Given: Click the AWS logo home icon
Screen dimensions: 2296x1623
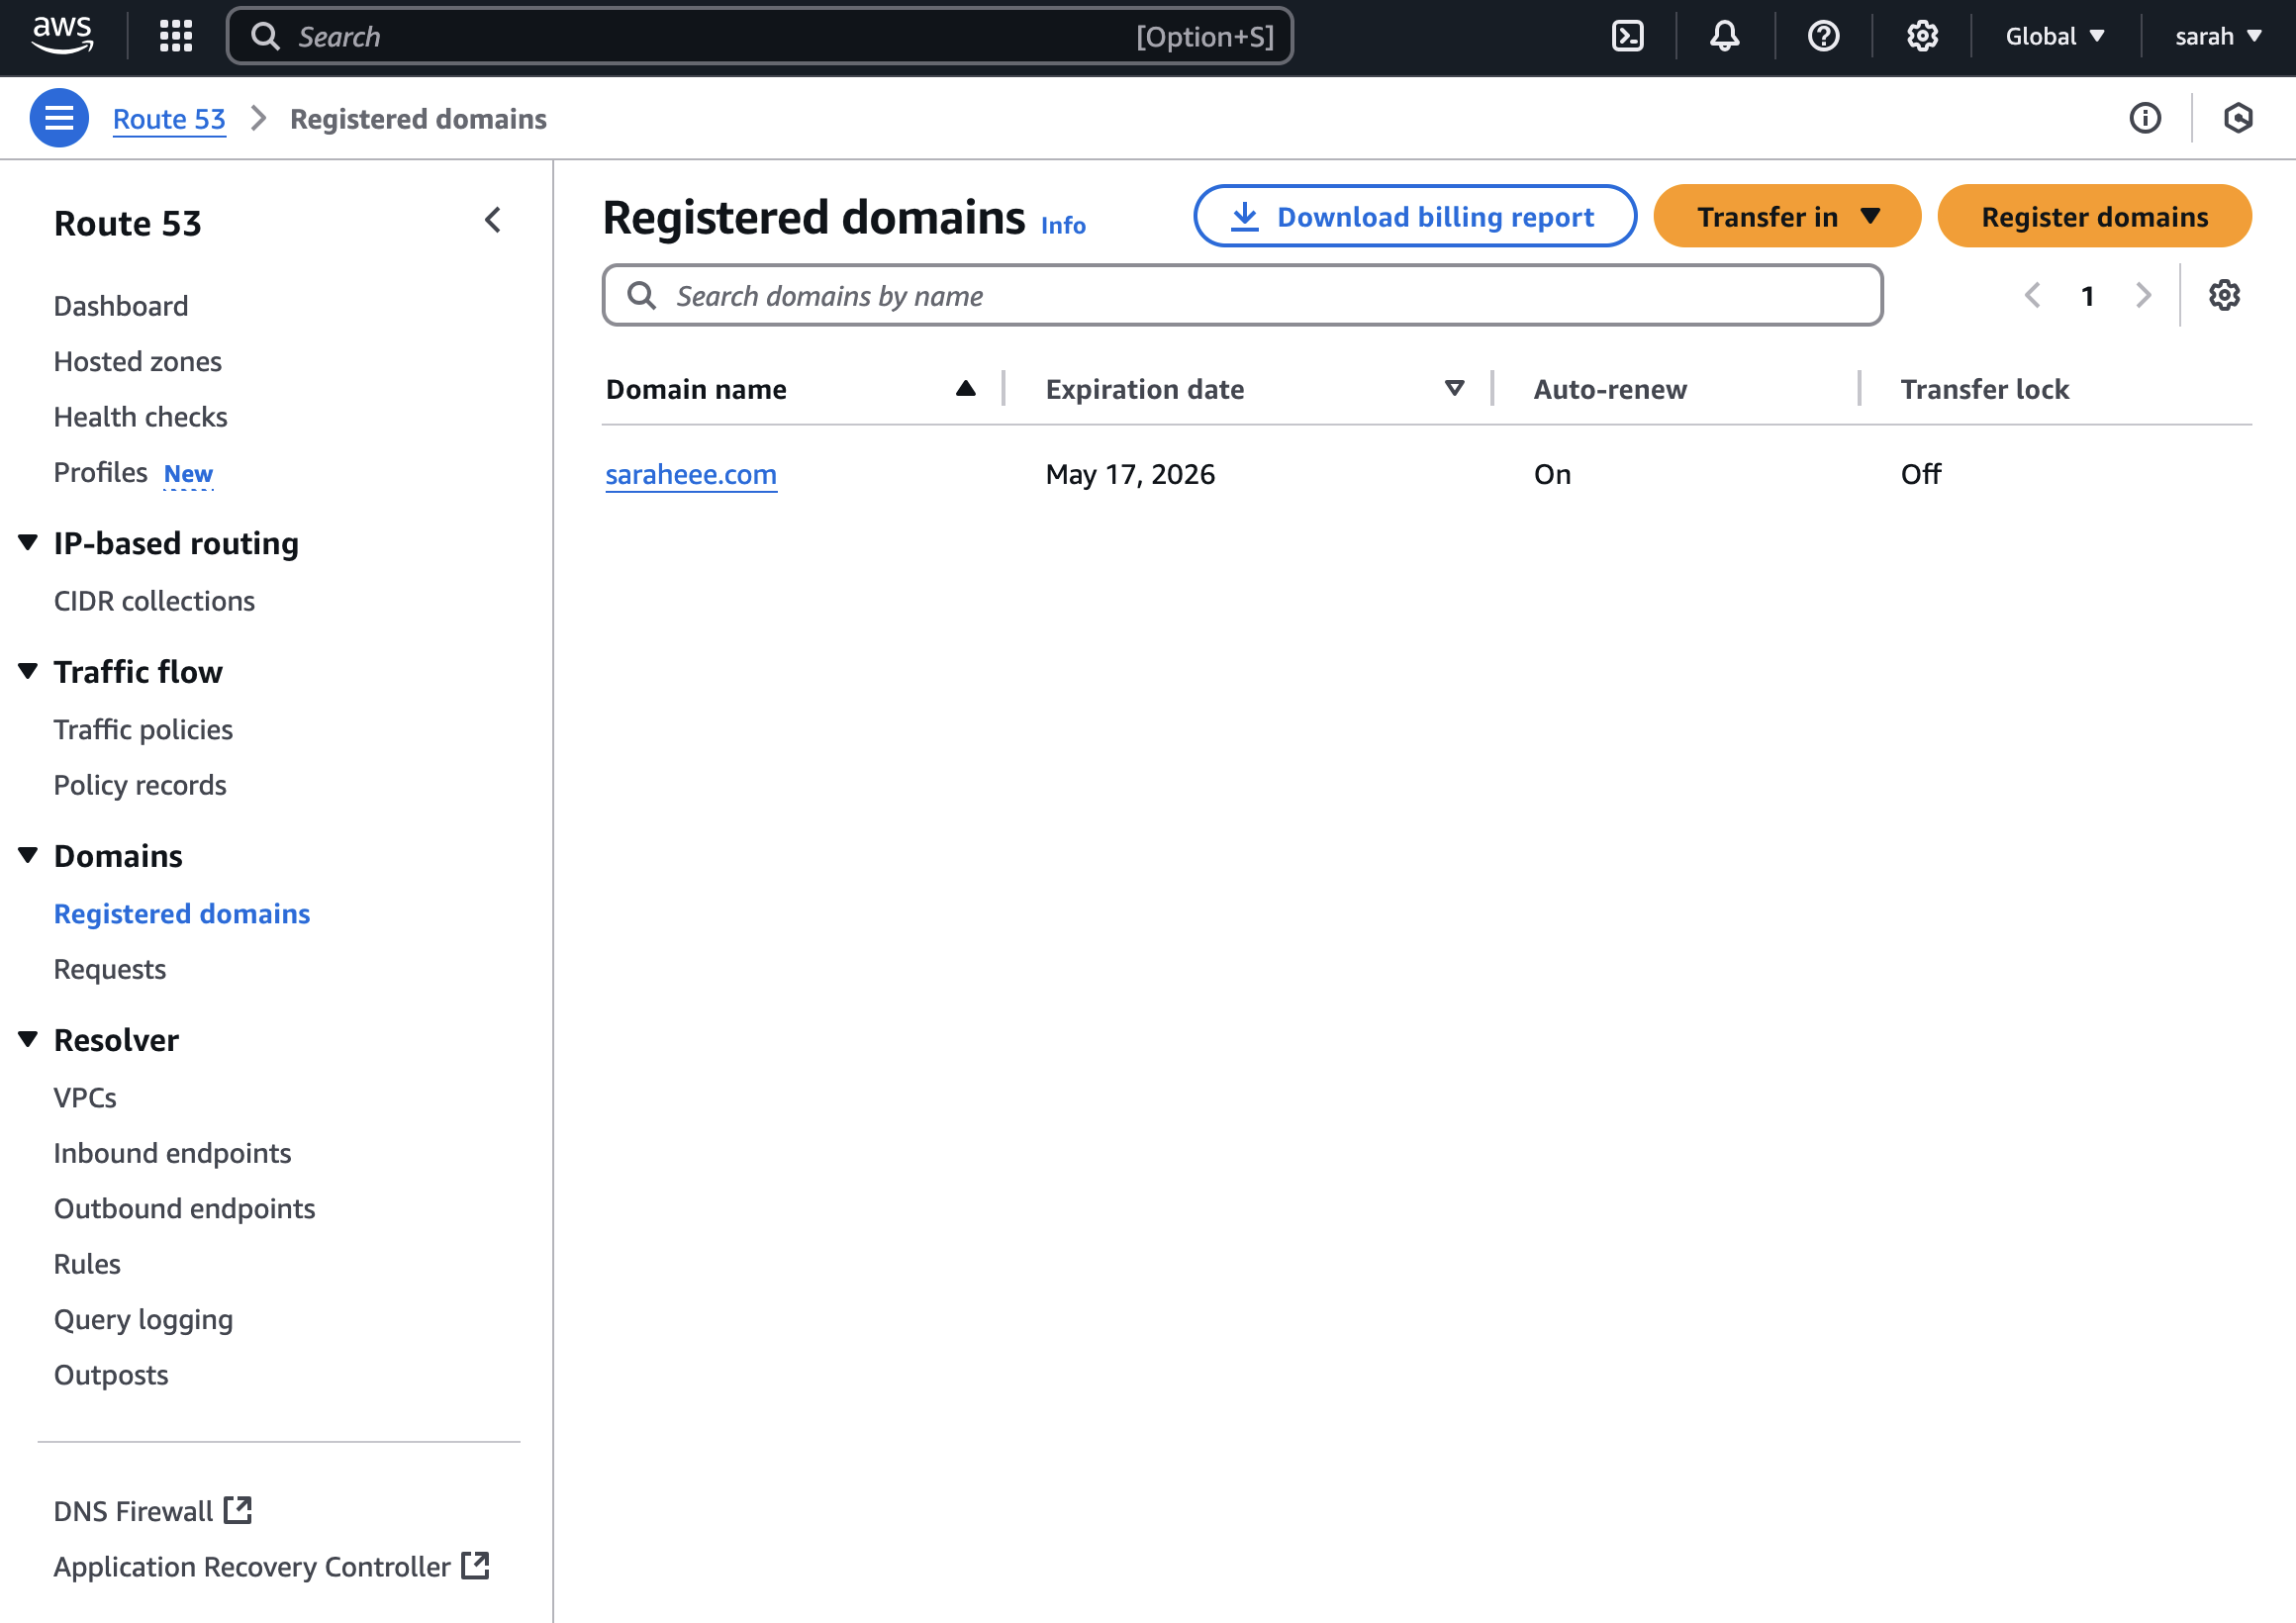Looking at the screenshot, I should pyautogui.click(x=62, y=35).
